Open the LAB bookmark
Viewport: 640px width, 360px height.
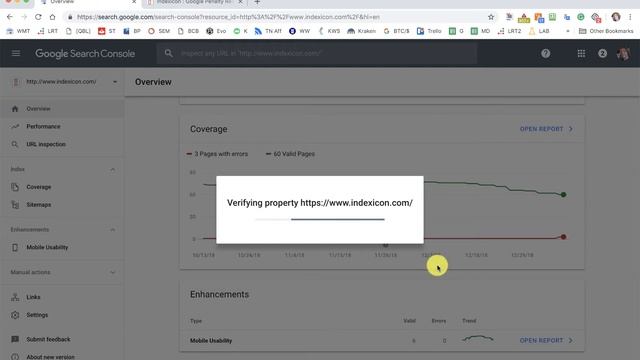pyautogui.click(x=539, y=31)
